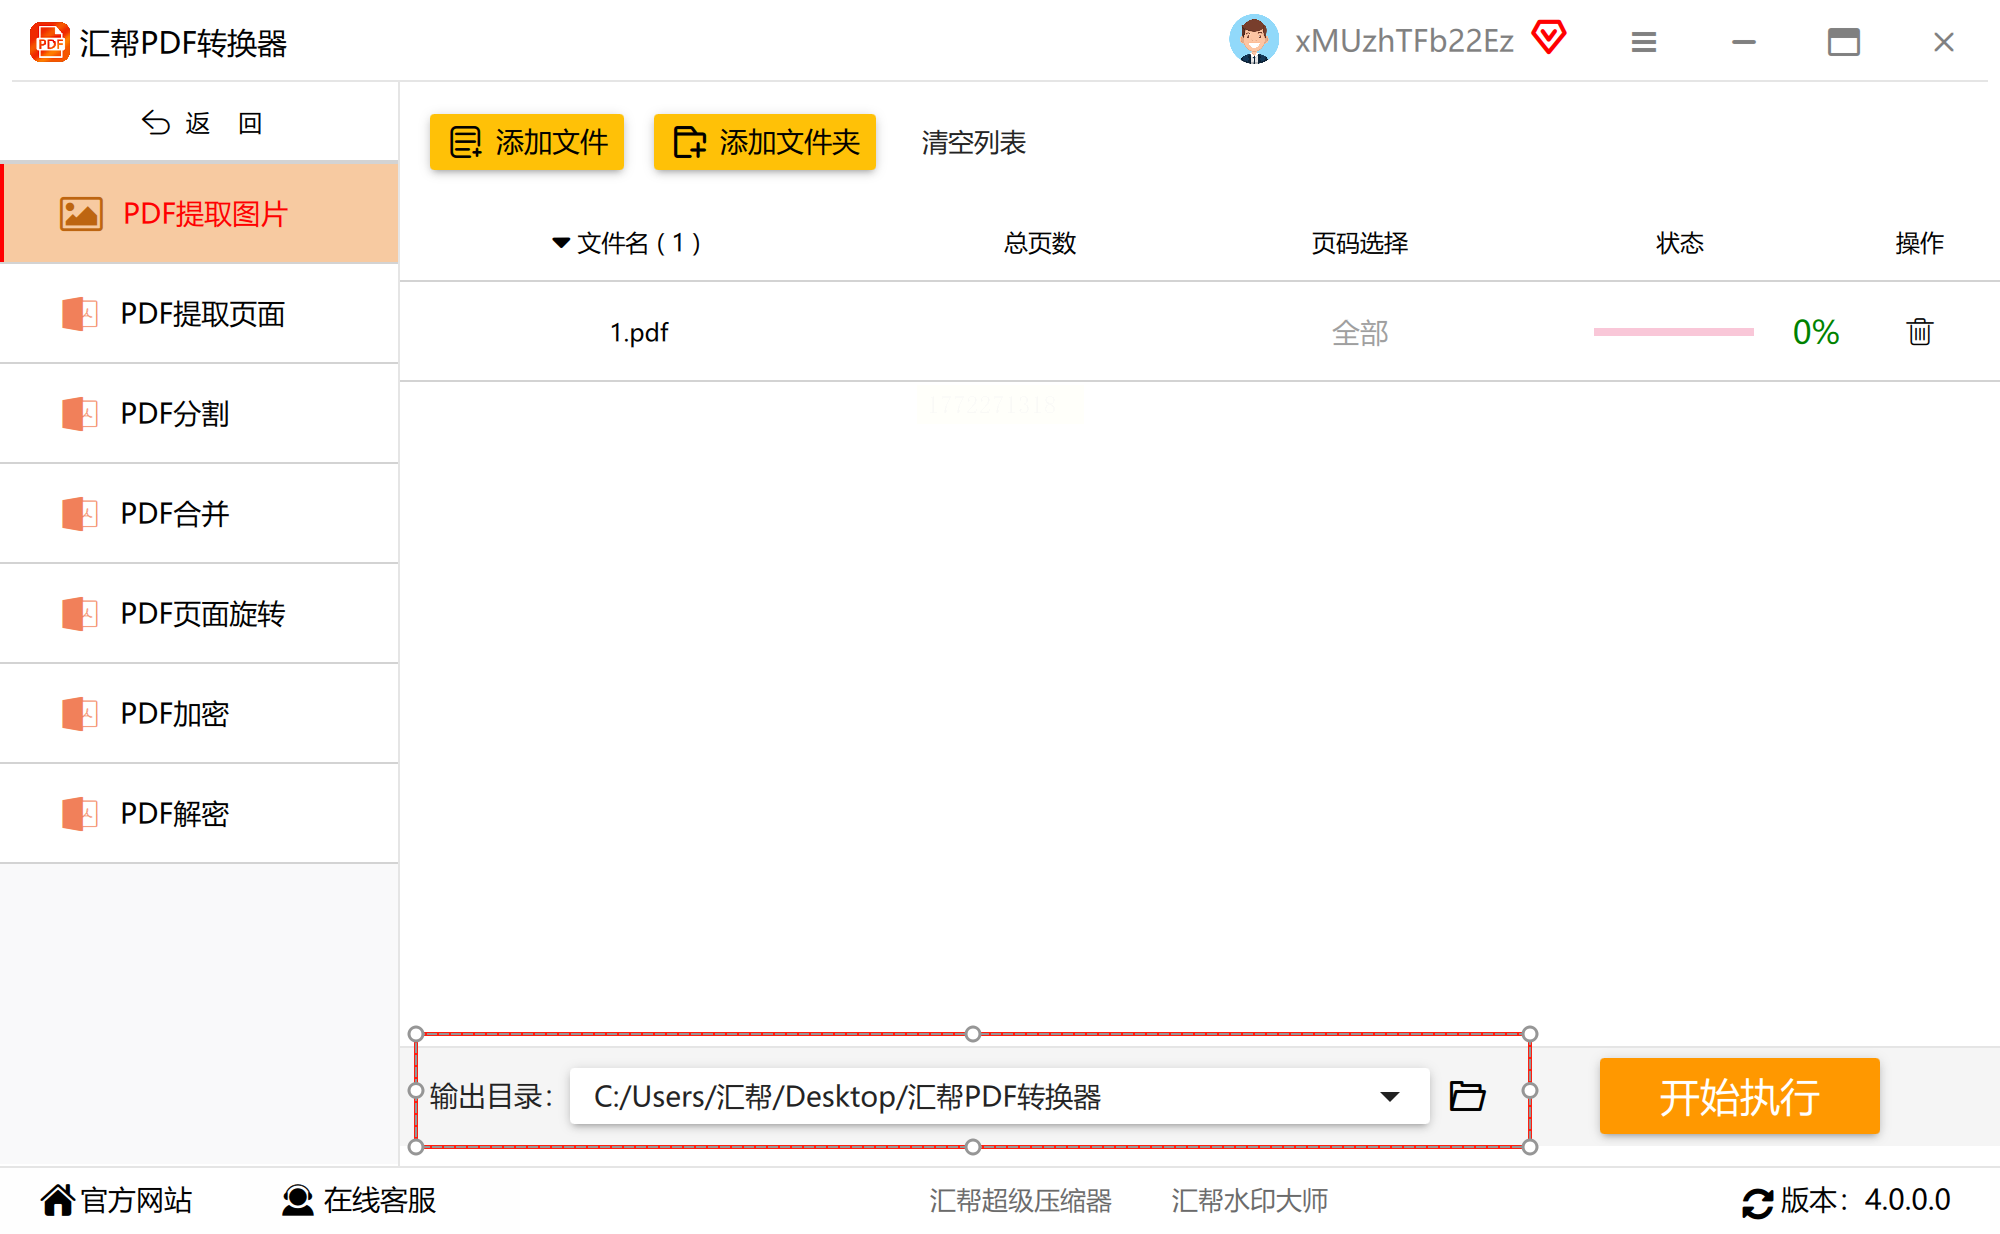Choose PDF页面旋转 in the sidebar
The width and height of the screenshot is (2000, 1234).
coord(200,614)
